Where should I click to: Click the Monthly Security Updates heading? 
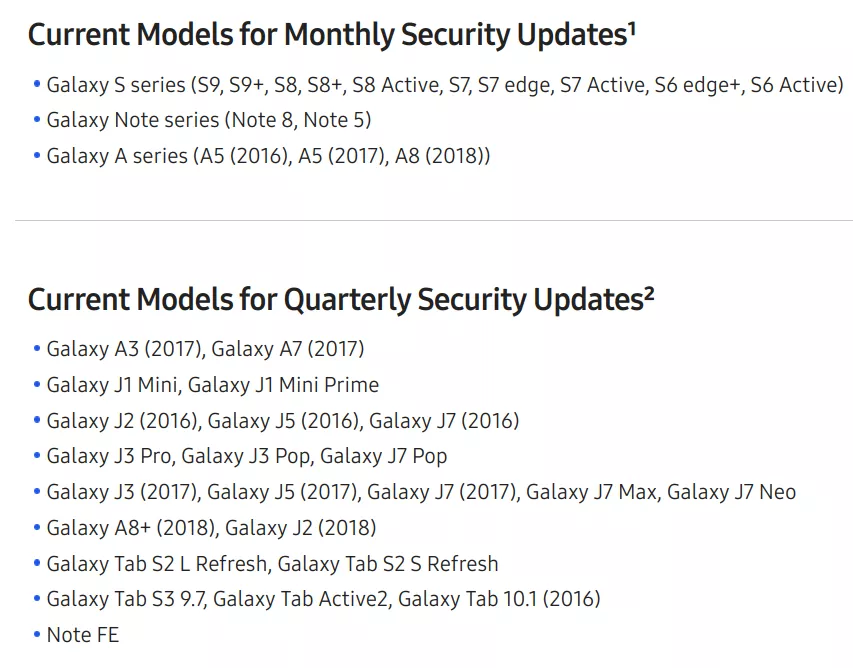point(331,35)
